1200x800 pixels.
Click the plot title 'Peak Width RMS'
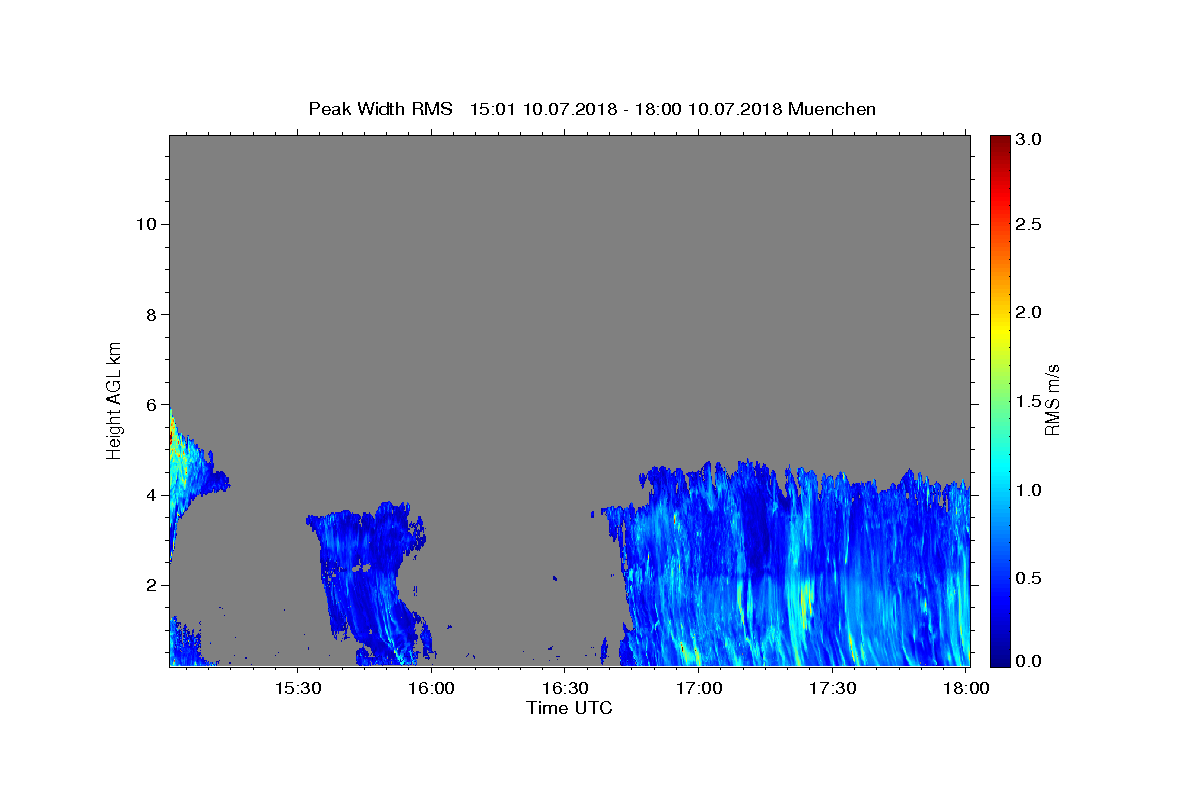point(380,109)
